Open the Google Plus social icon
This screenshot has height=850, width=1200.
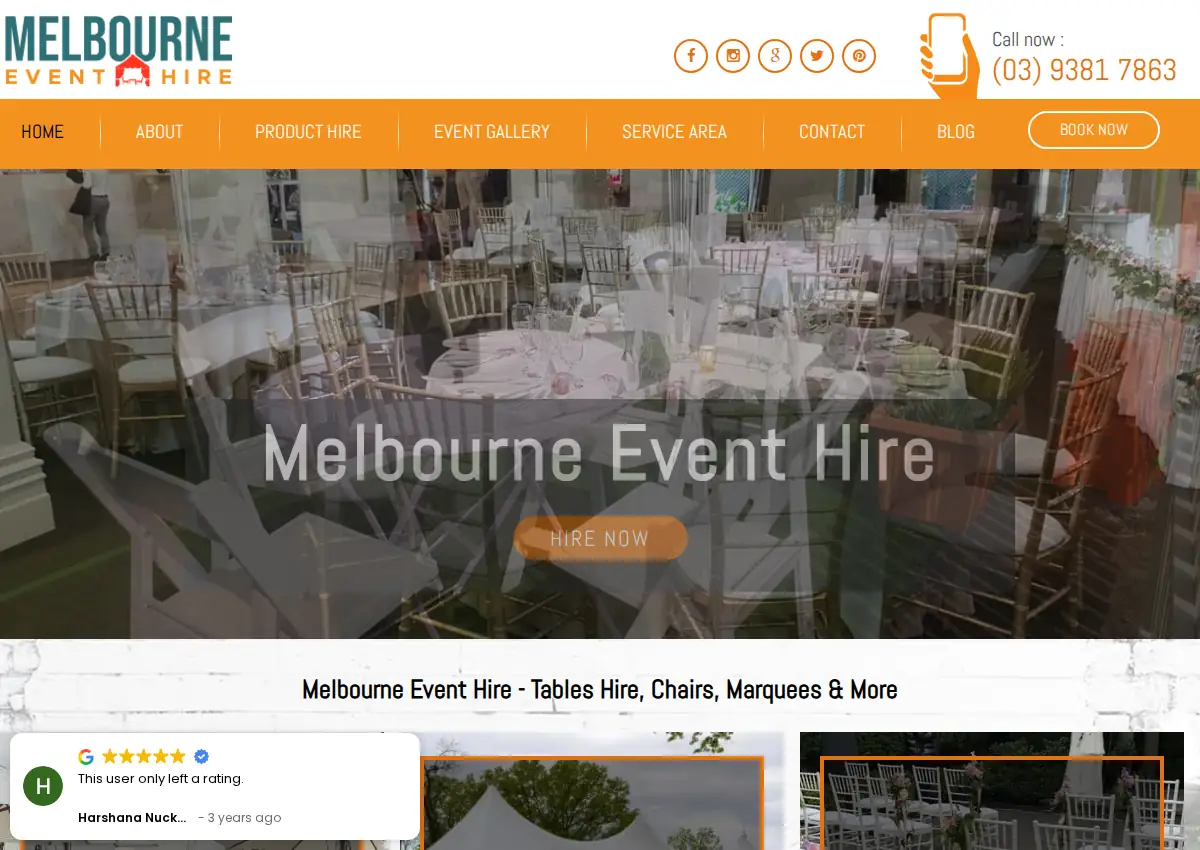point(775,56)
